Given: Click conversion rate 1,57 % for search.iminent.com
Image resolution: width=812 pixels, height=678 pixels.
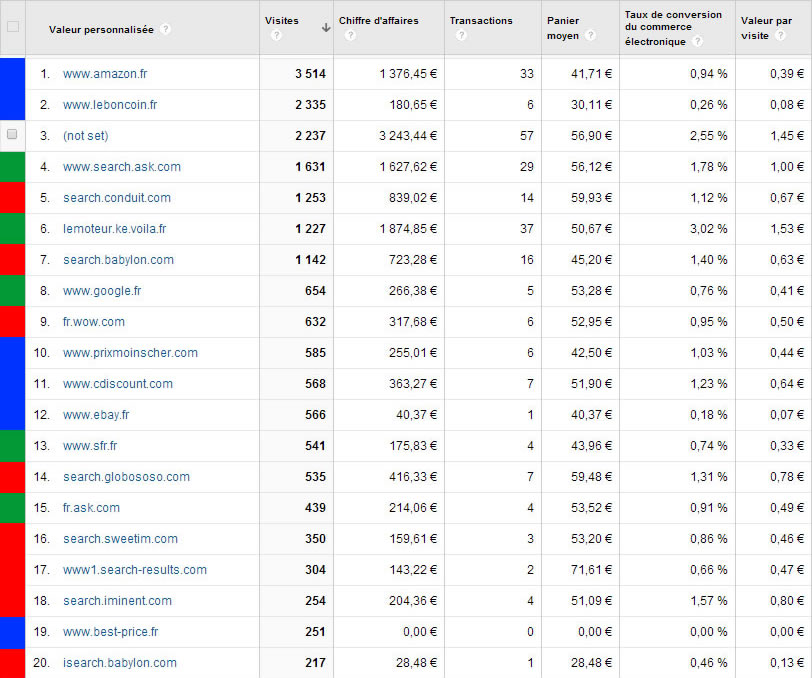Looking at the screenshot, I should 708,601.
